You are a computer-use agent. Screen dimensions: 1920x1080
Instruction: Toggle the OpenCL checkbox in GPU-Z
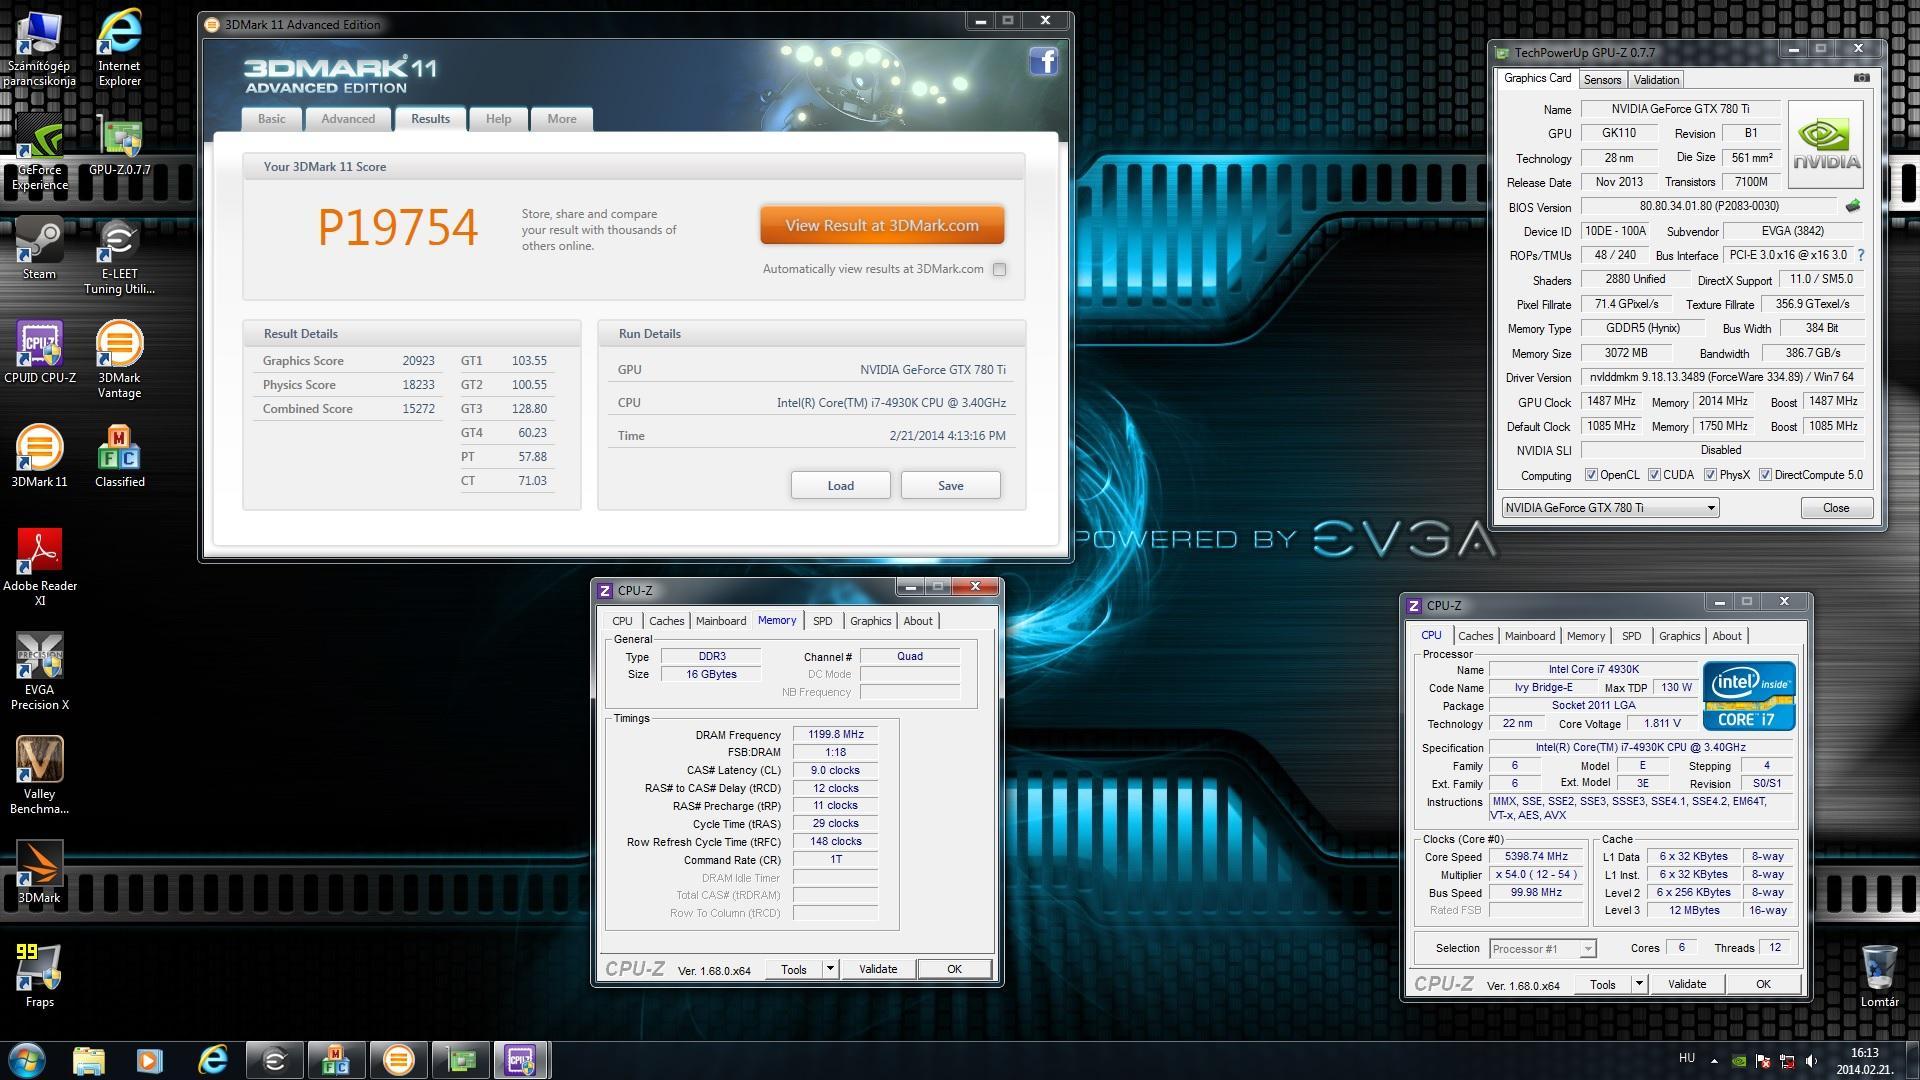click(x=1591, y=475)
